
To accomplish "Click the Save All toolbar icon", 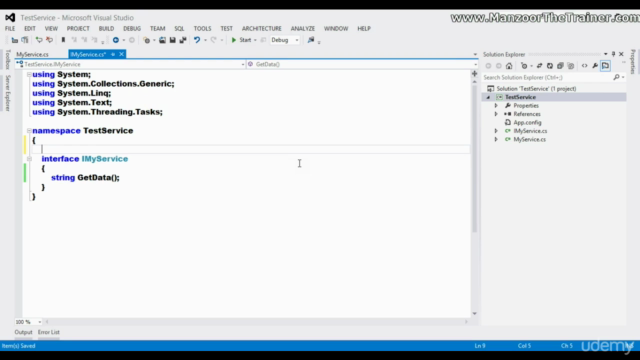I will 183,40.
